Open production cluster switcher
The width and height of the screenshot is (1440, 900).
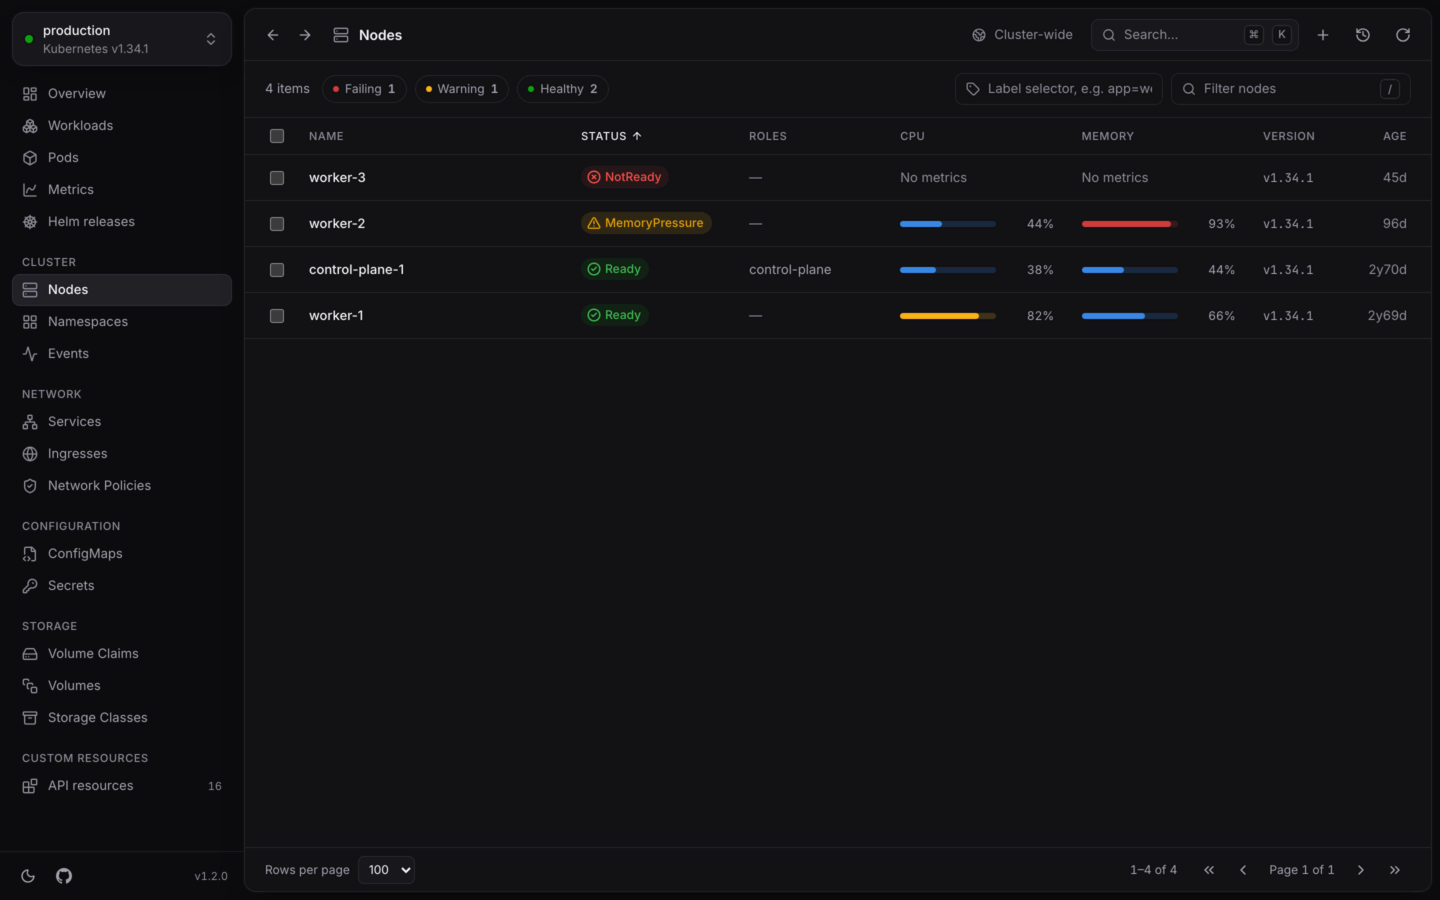point(122,39)
